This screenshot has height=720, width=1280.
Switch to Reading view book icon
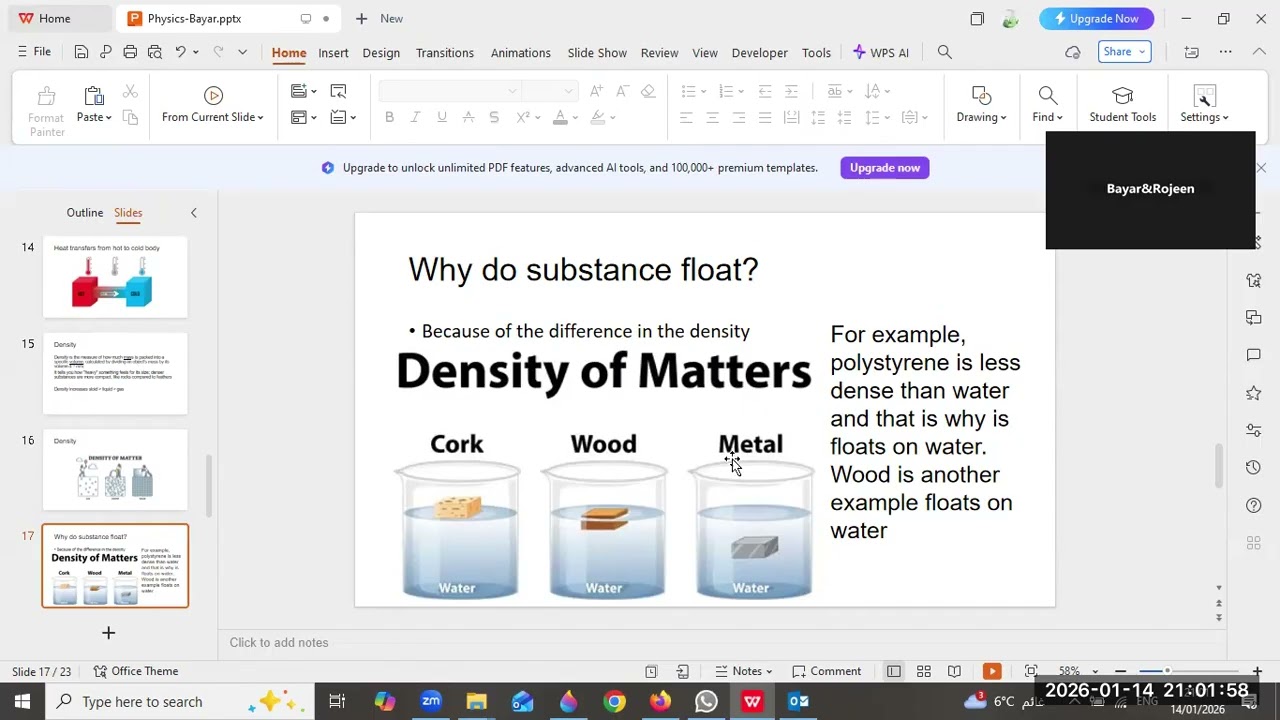click(x=954, y=671)
